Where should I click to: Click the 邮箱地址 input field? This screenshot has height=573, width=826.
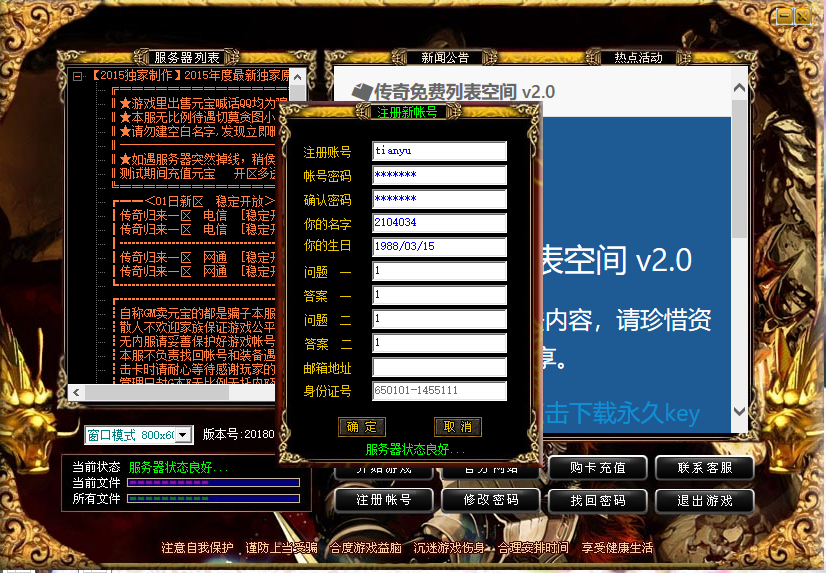click(x=439, y=367)
